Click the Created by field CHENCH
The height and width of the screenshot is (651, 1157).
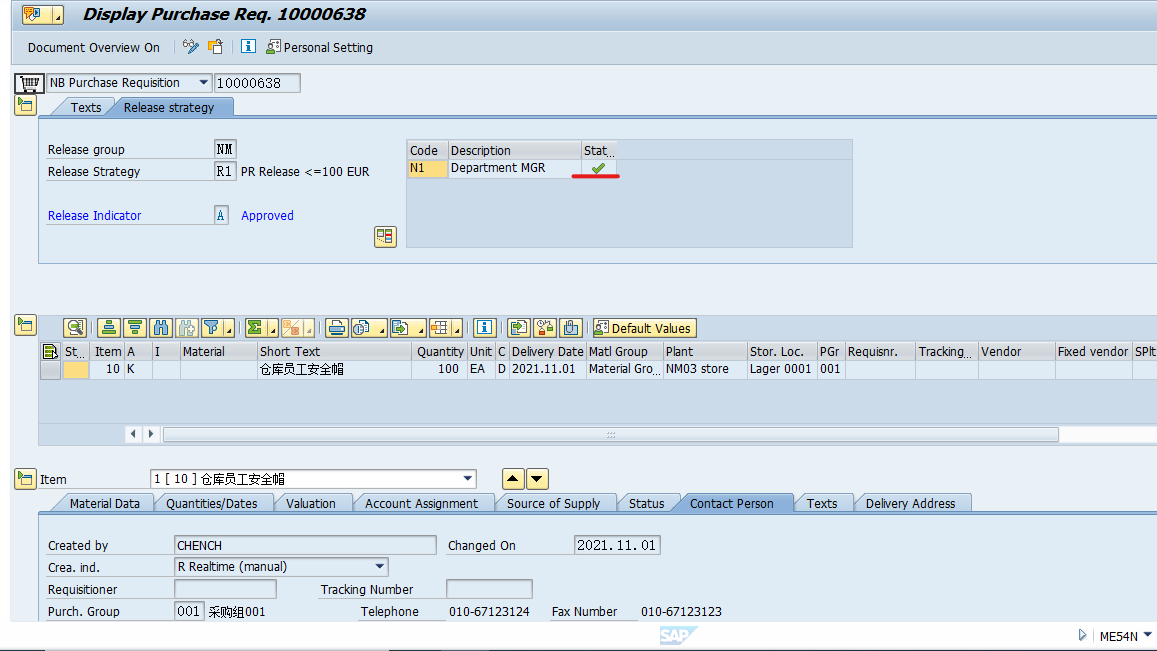(x=305, y=545)
